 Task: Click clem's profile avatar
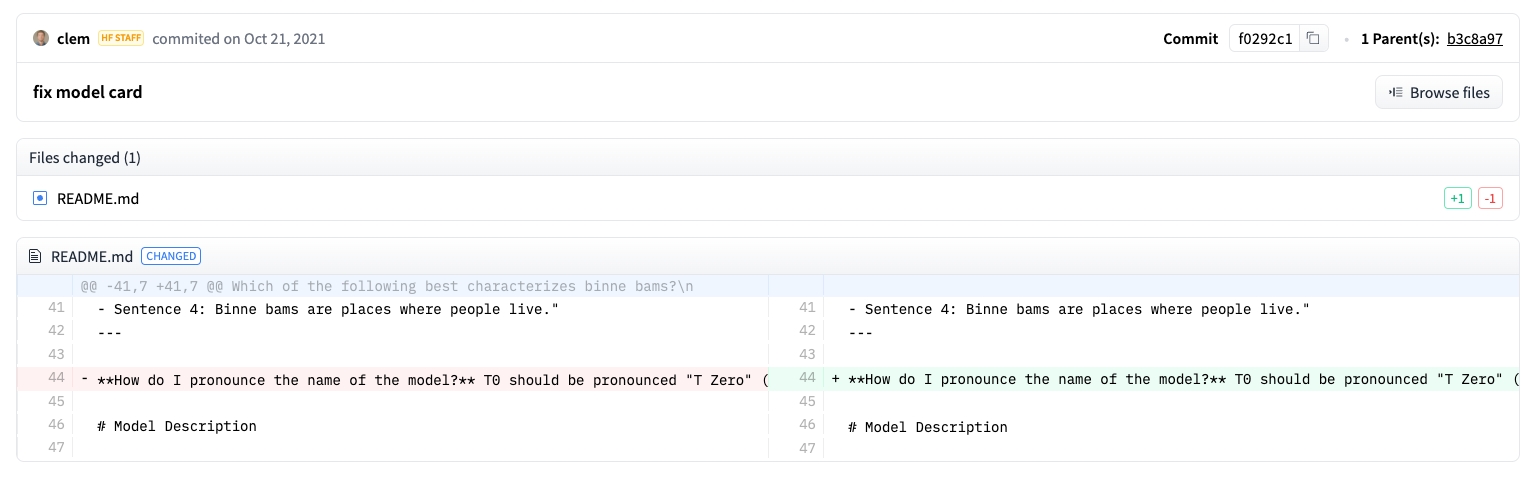coord(41,39)
